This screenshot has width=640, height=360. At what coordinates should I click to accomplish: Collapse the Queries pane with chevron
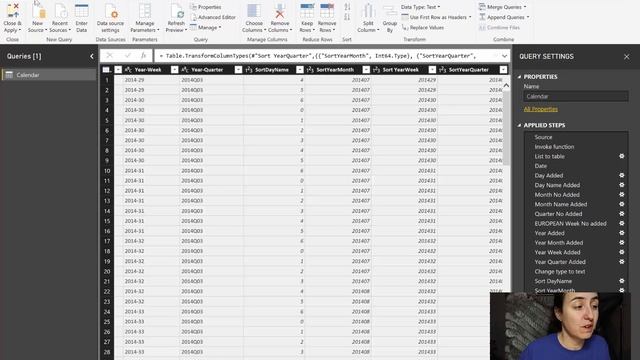[91, 56]
